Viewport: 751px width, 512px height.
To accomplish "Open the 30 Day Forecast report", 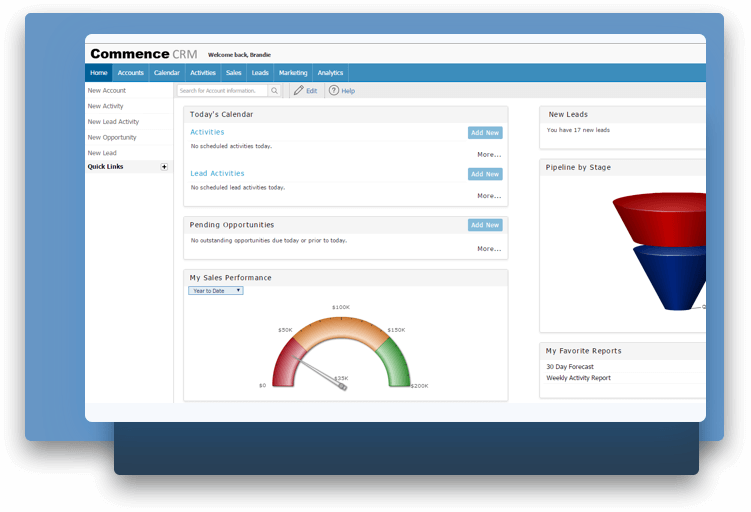I will point(570,367).
